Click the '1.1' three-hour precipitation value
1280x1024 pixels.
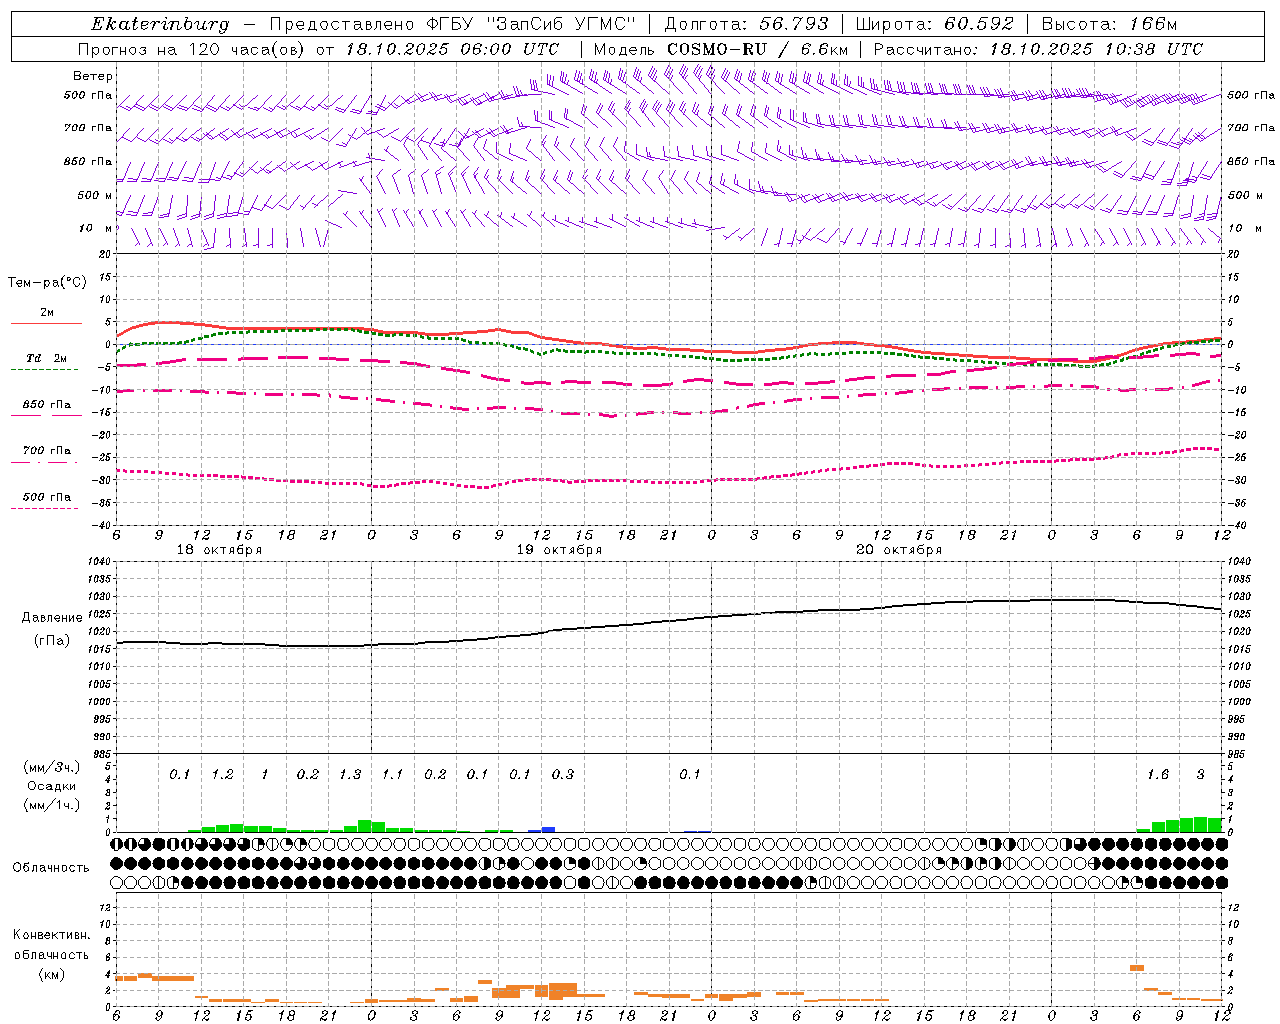click(x=392, y=775)
